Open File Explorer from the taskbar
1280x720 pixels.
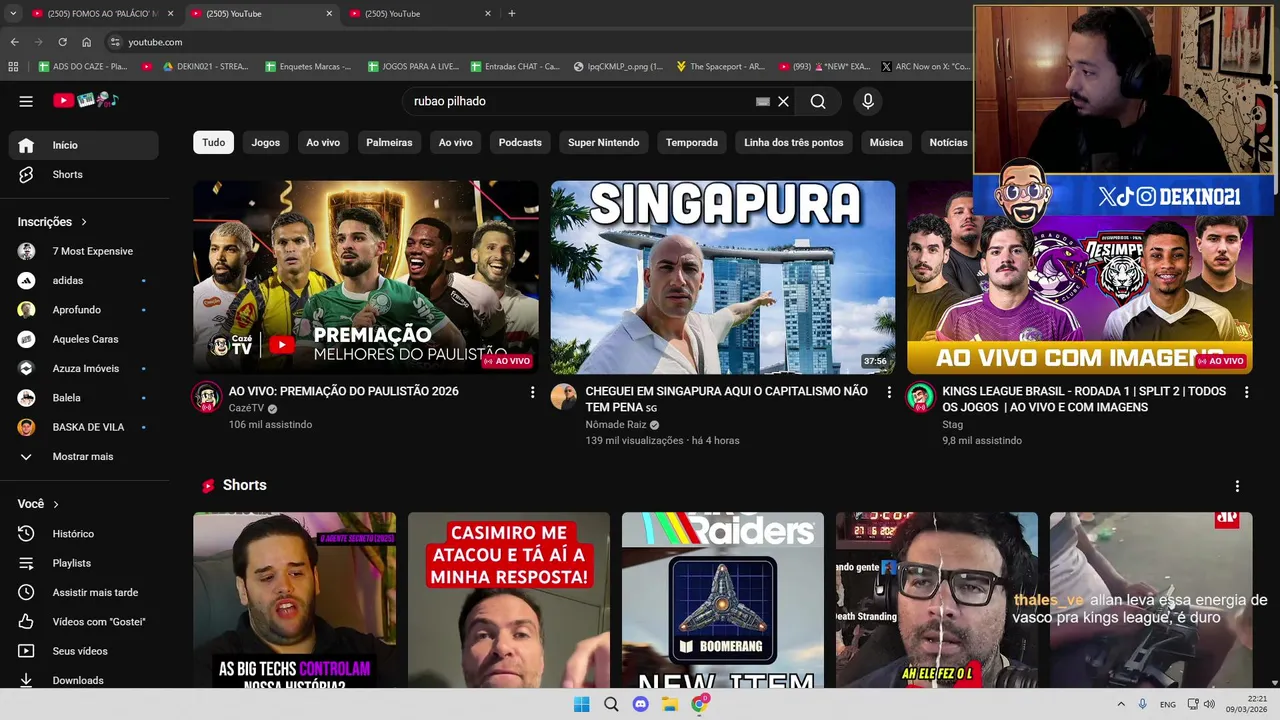670,704
